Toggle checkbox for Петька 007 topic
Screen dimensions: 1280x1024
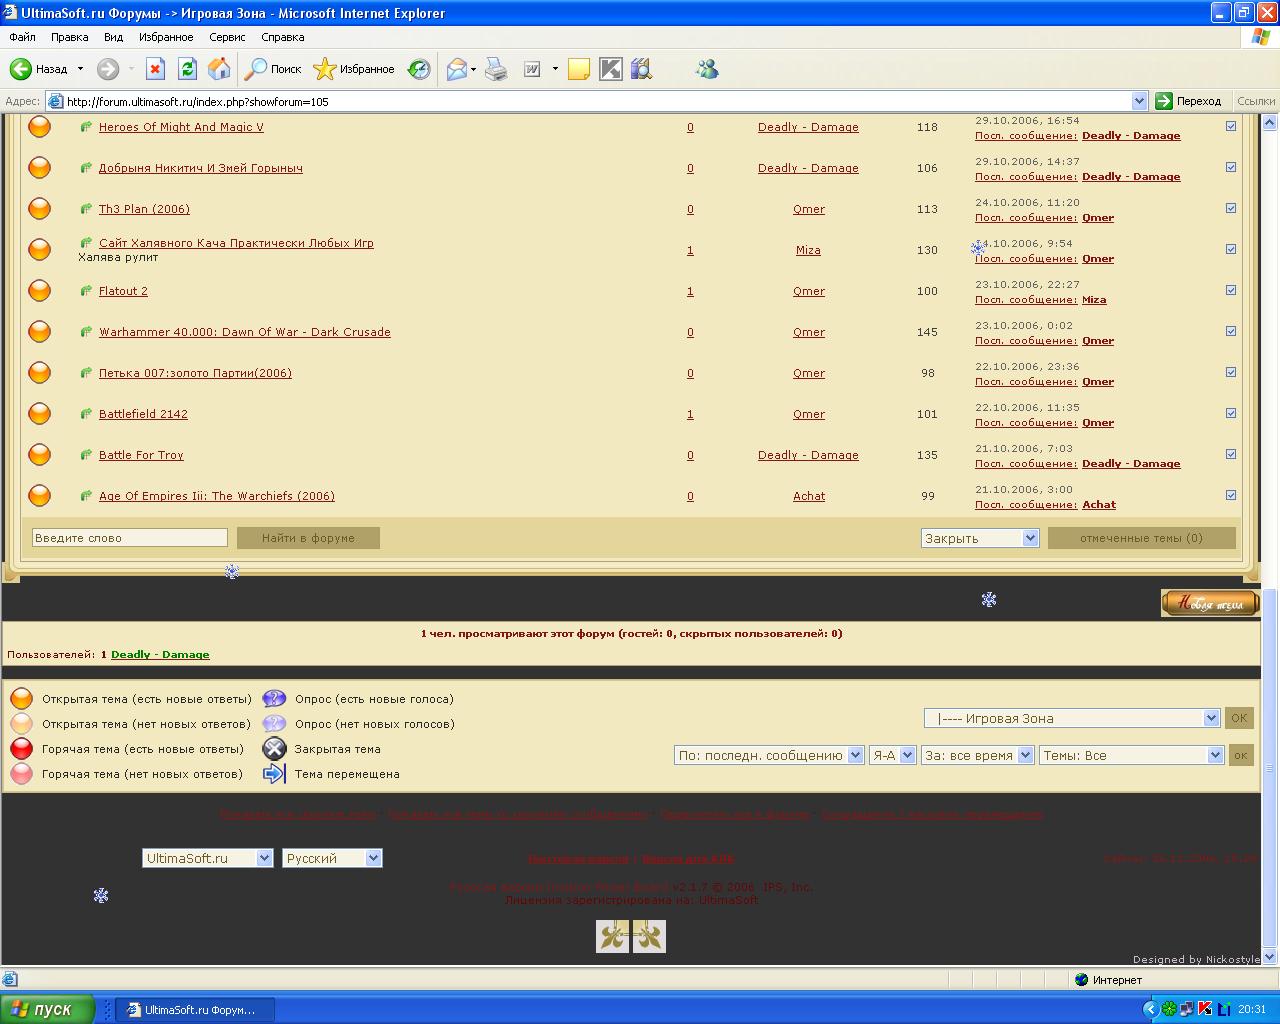pos(1231,372)
